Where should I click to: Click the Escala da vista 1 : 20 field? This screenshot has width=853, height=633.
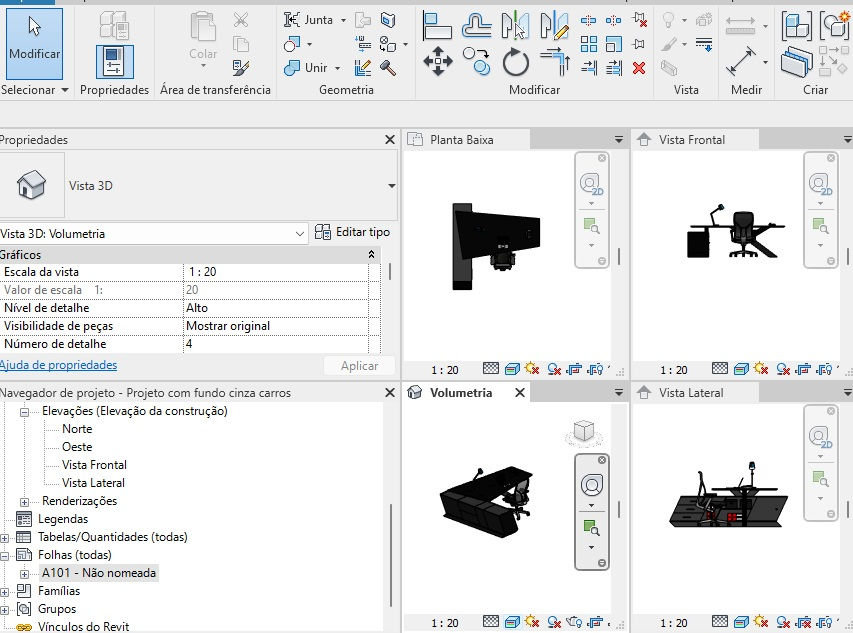(x=276, y=272)
